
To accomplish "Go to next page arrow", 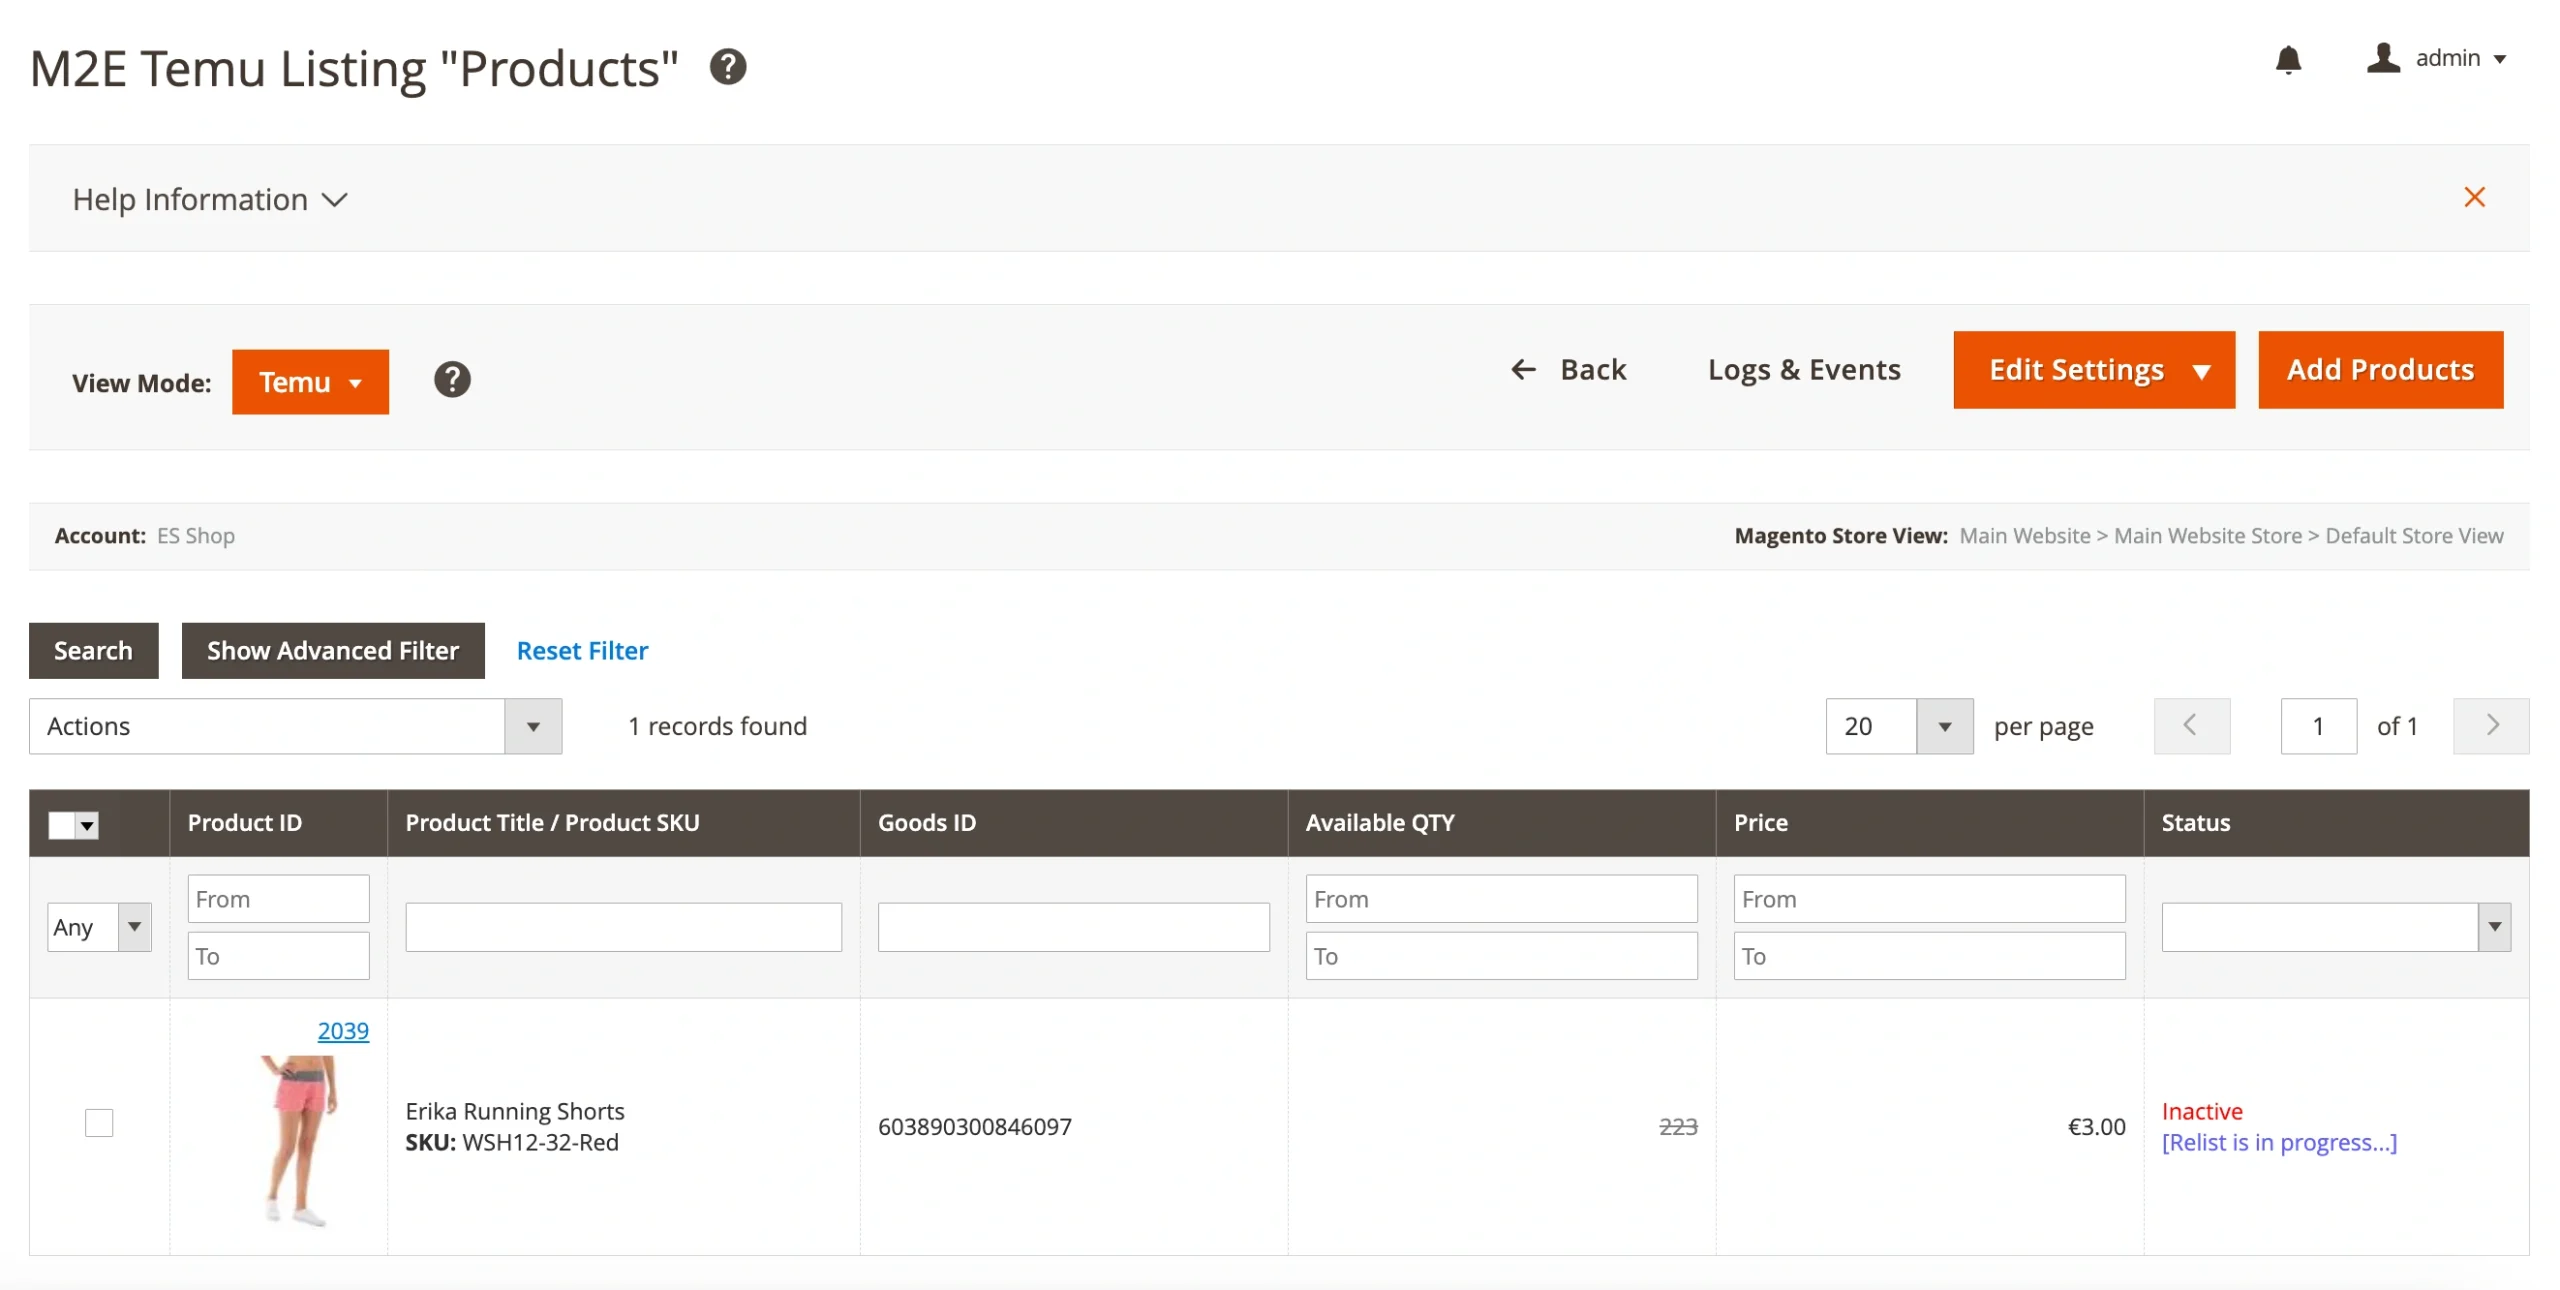I will (x=2491, y=726).
